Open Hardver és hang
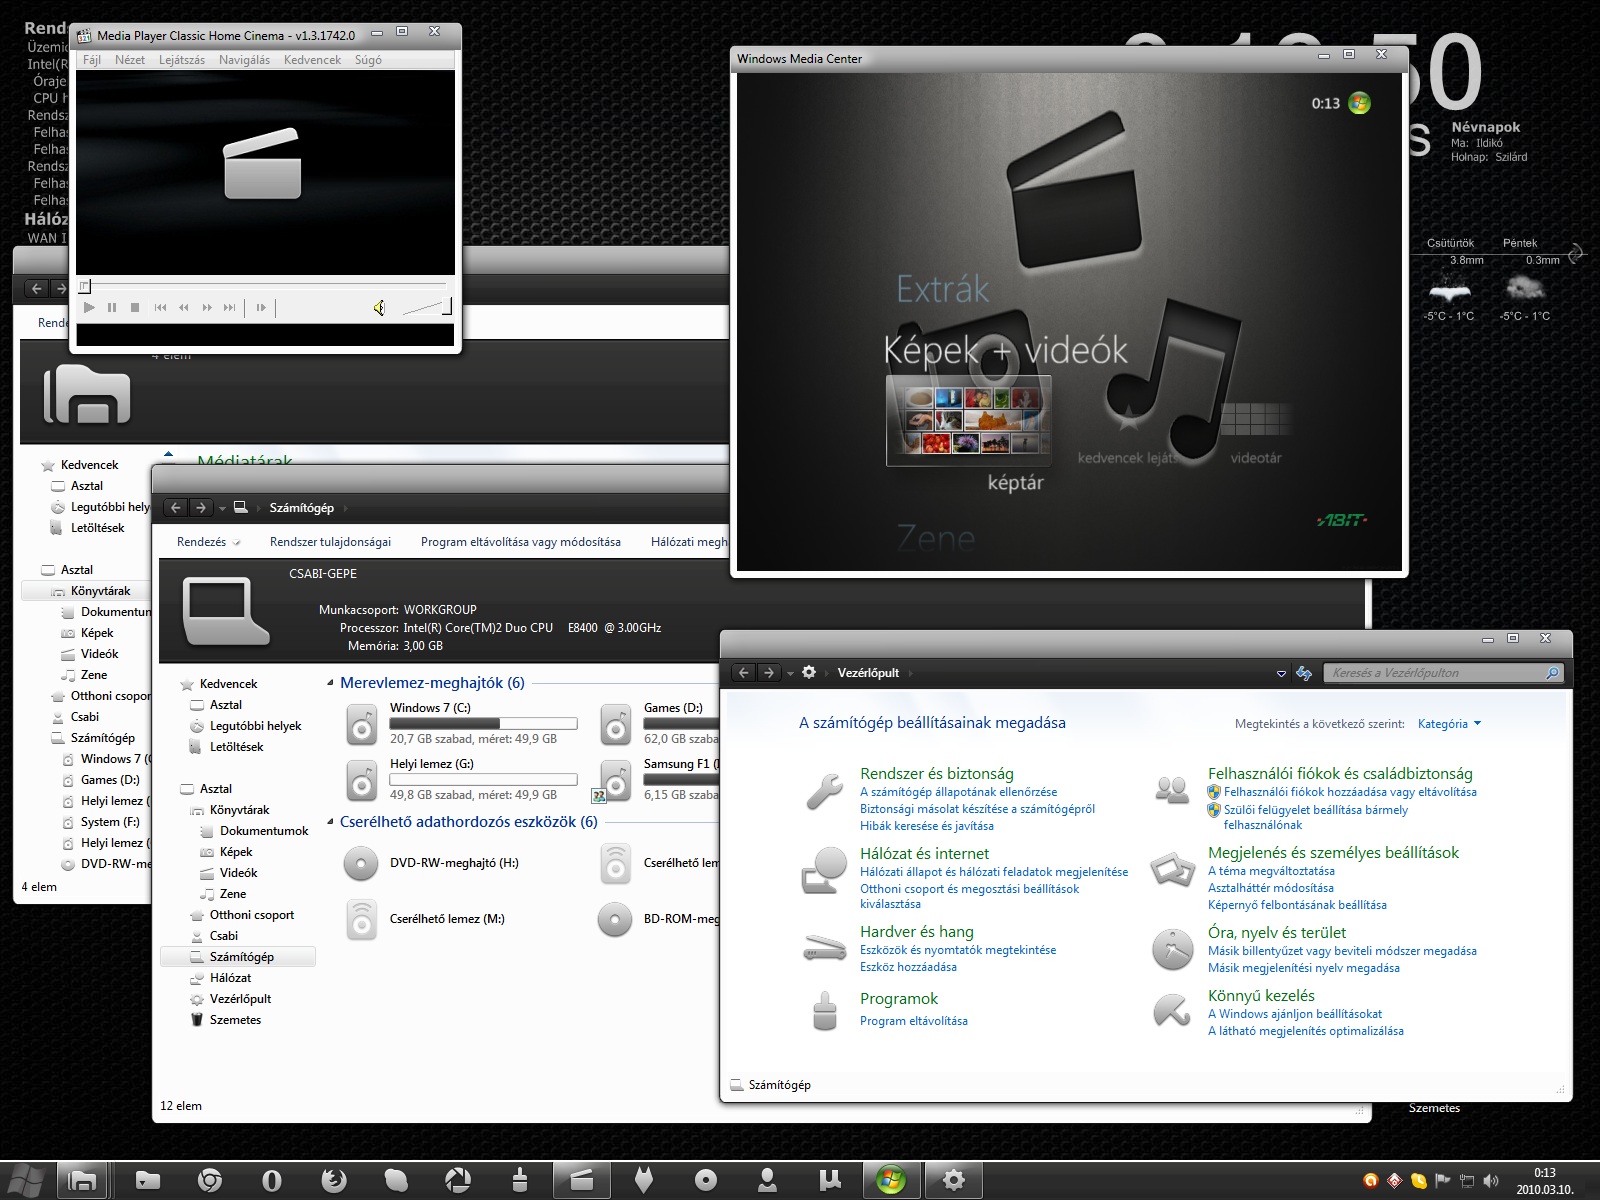Image resolution: width=1600 pixels, height=1200 pixels. point(917,932)
